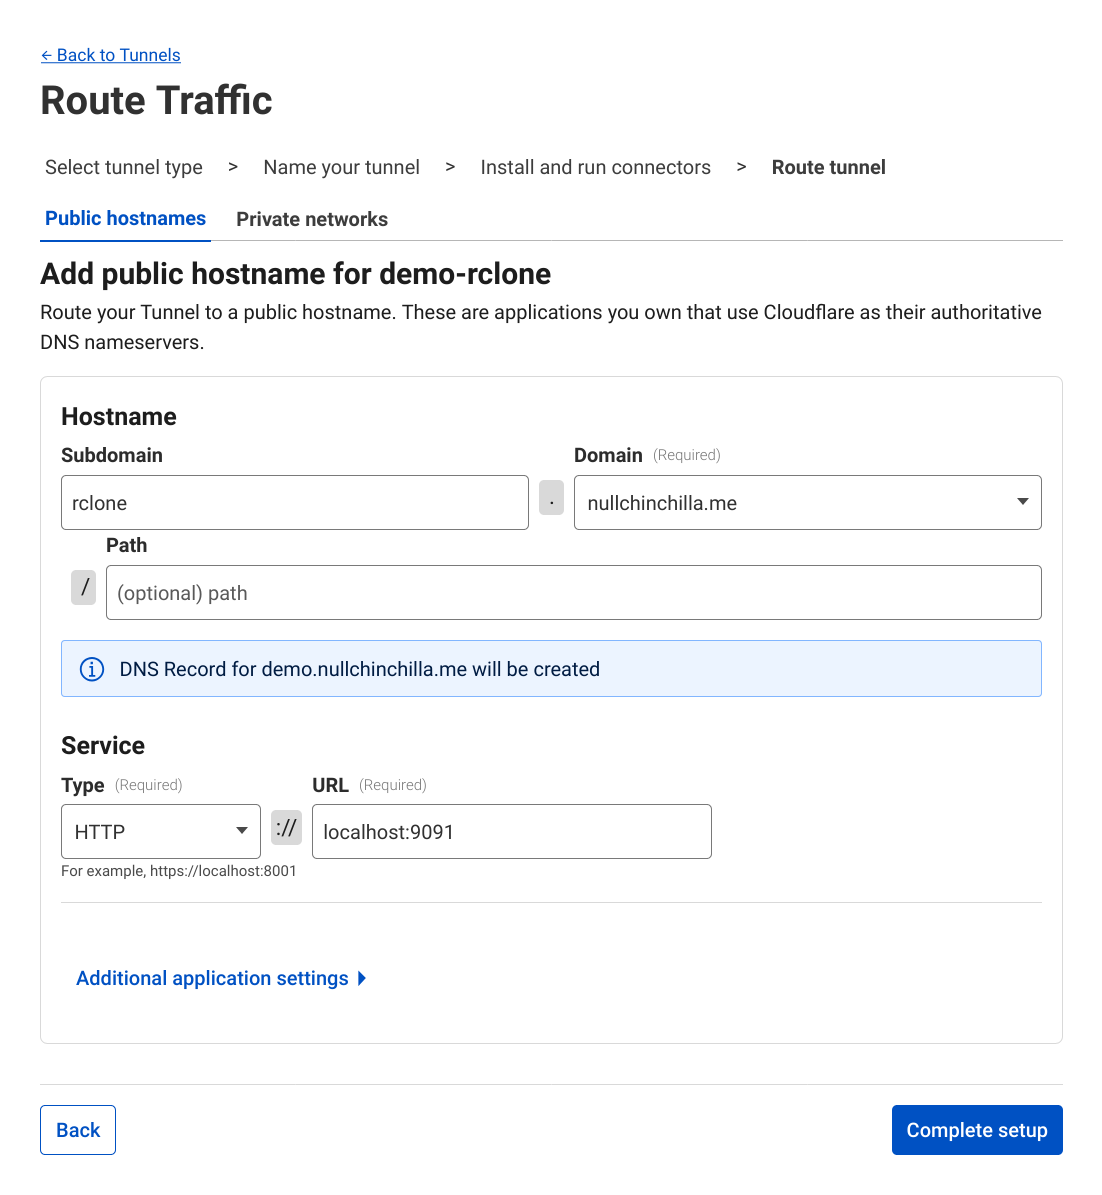Image resolution: width=1102 pixels, height=1195 pixels.
Task: Click the URL (Required) label
Action: tap(370, 786)
